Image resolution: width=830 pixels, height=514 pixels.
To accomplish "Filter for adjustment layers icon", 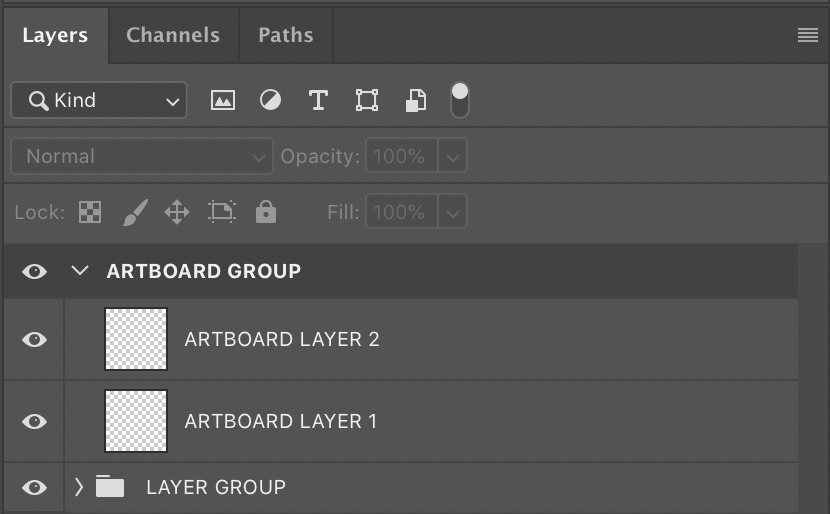I will point(270,100).
